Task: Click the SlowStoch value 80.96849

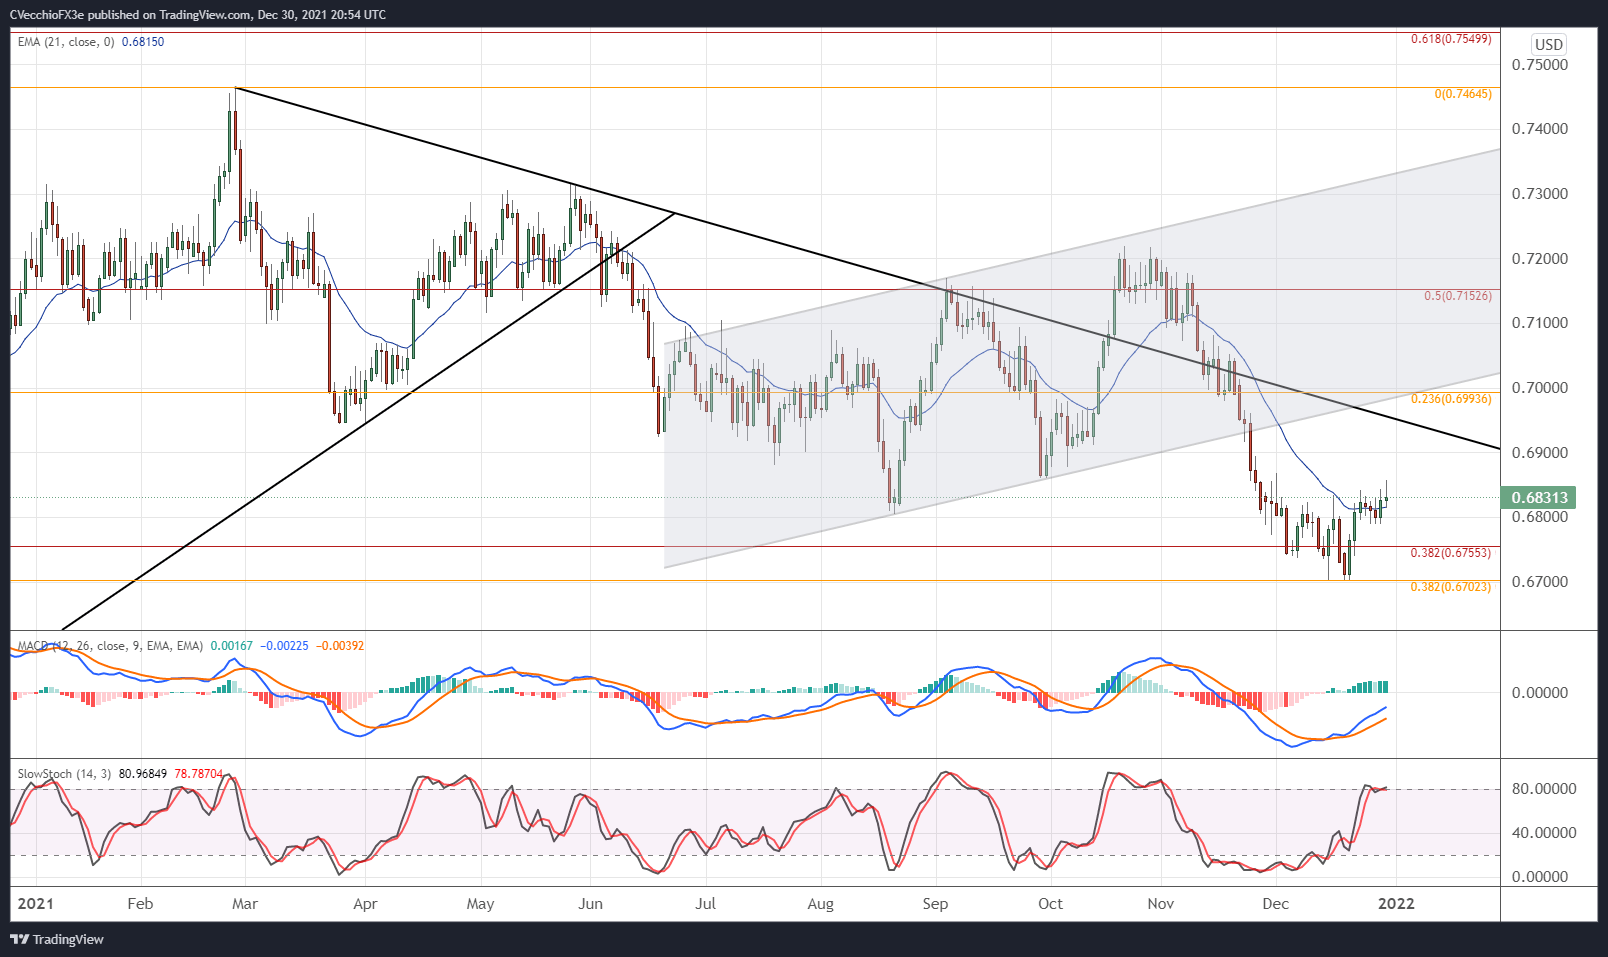Action: [144, 774]
